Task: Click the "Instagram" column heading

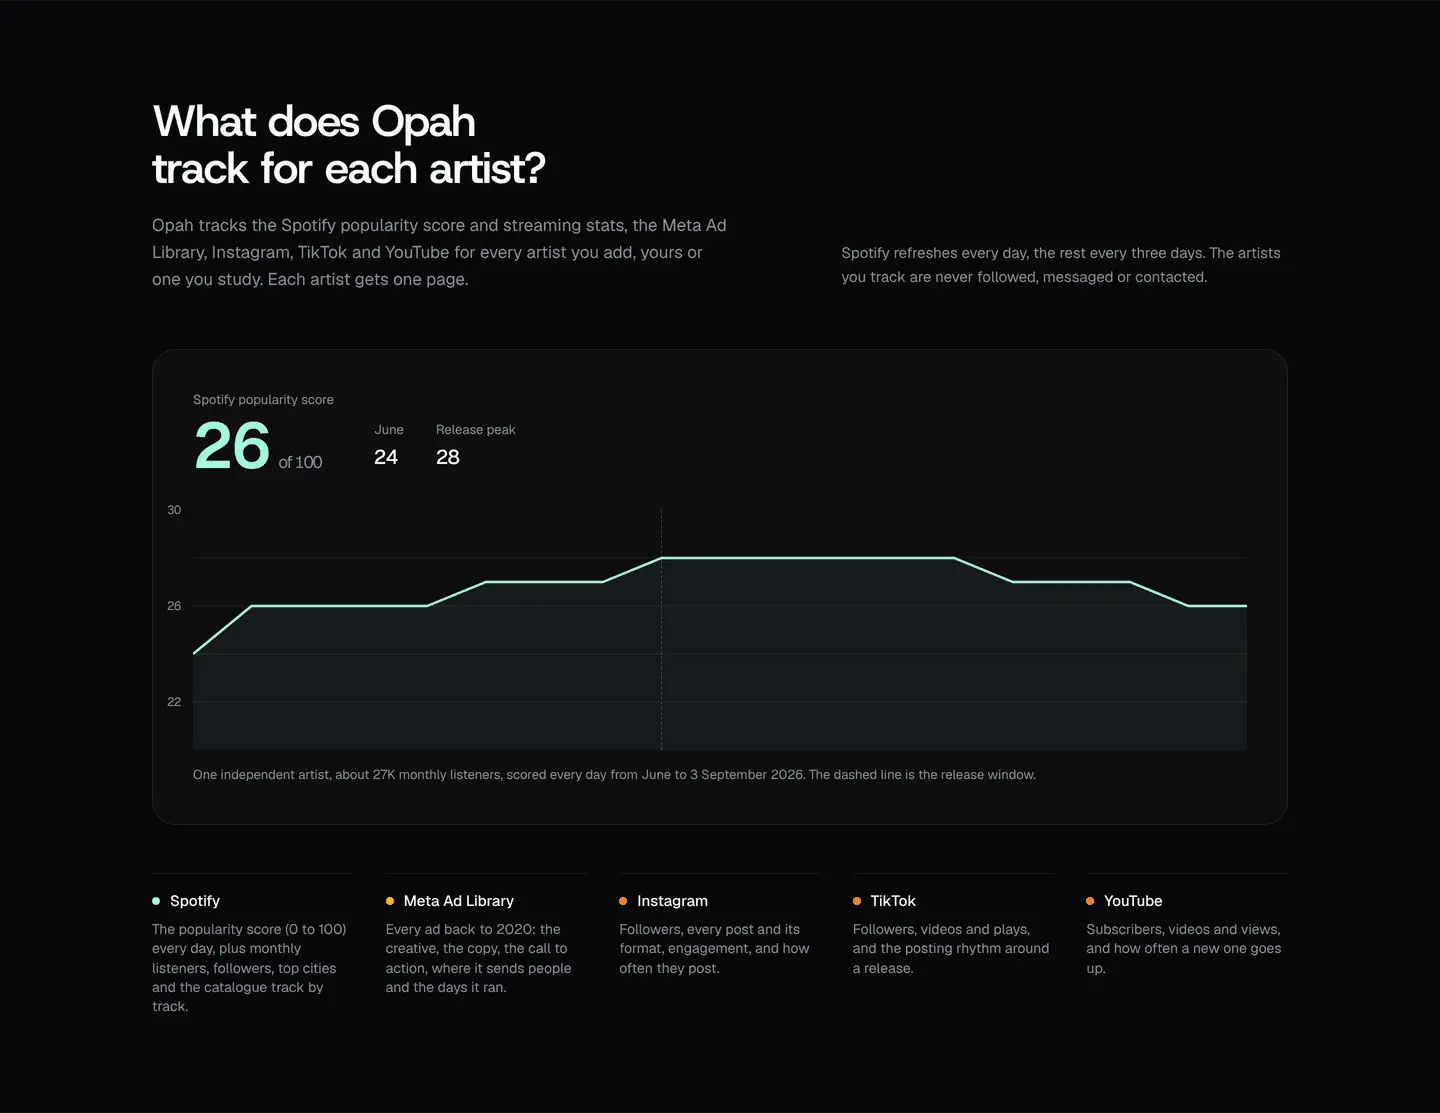Action: click(x=672, y=901)
